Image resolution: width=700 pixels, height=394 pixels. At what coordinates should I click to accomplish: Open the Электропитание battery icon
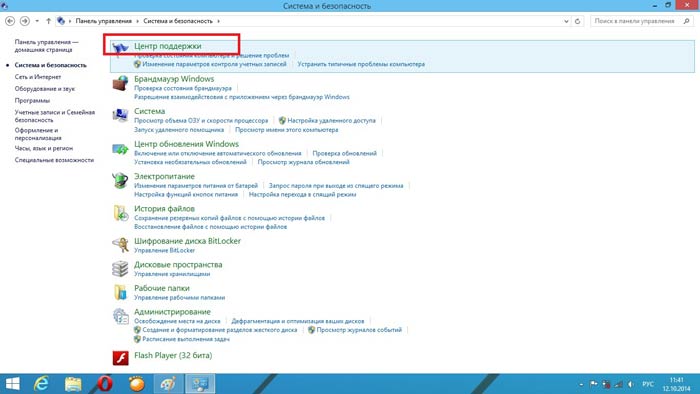pyautogui.click(x=120, y=181)
